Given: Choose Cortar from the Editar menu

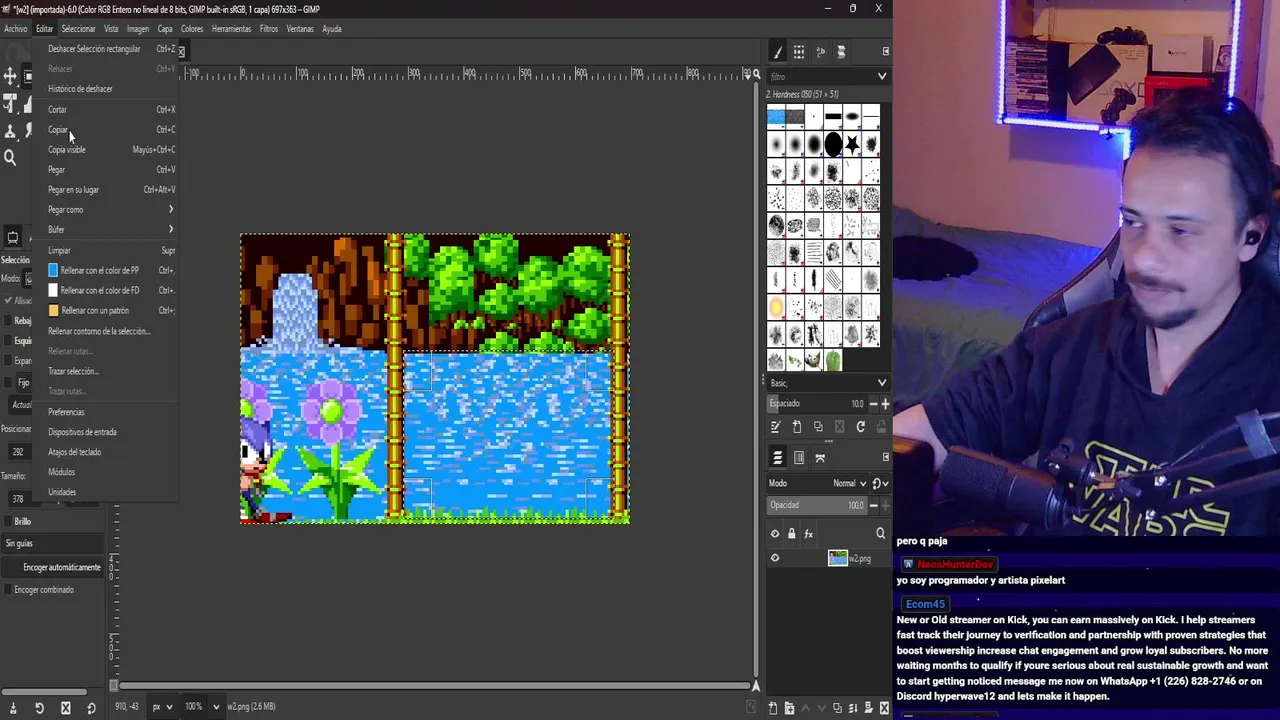Looking at the screenshot, I should click(x=110, y=110).
